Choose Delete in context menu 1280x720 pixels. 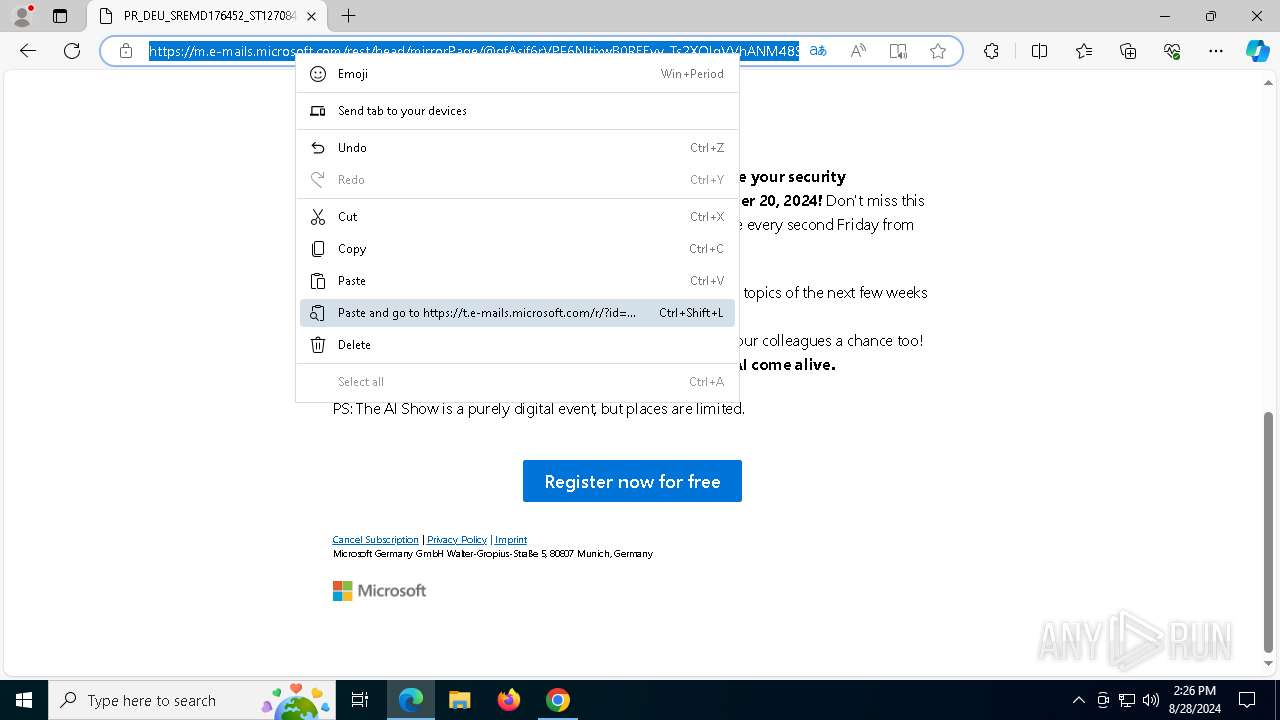click(517, 345)
